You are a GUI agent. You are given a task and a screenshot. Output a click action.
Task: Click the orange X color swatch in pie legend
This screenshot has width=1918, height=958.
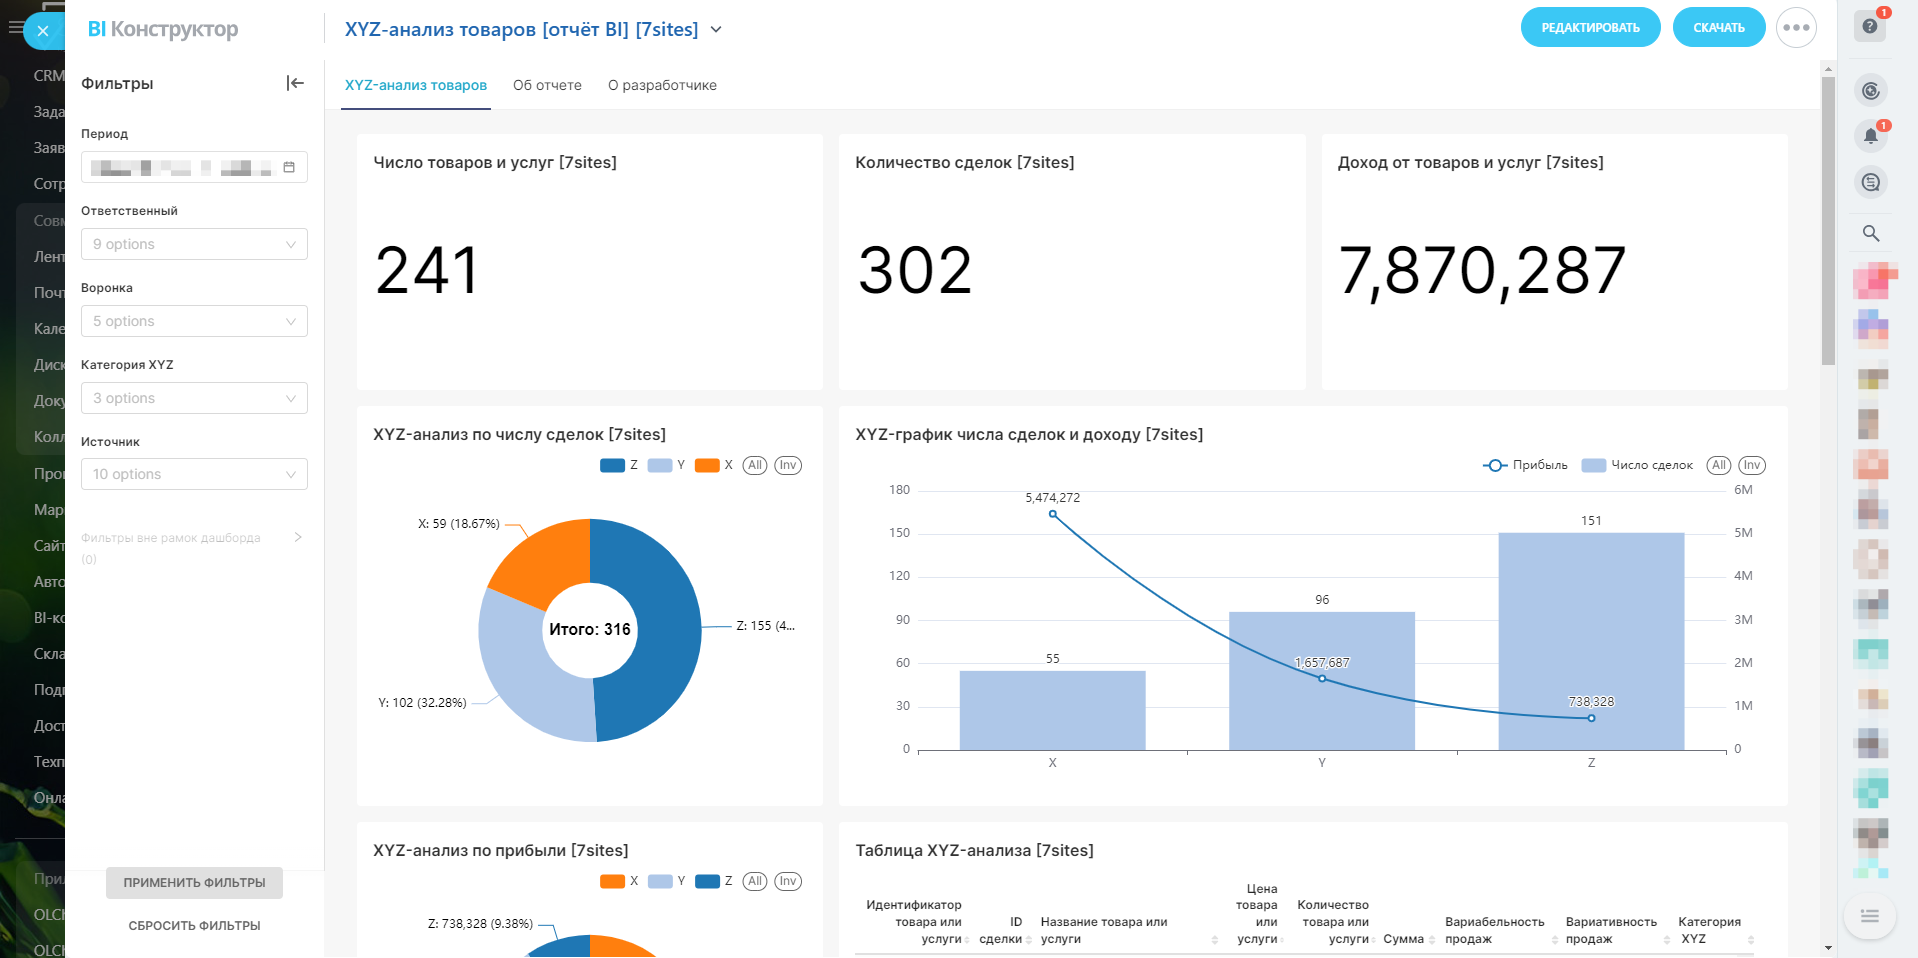pos(707,465)
